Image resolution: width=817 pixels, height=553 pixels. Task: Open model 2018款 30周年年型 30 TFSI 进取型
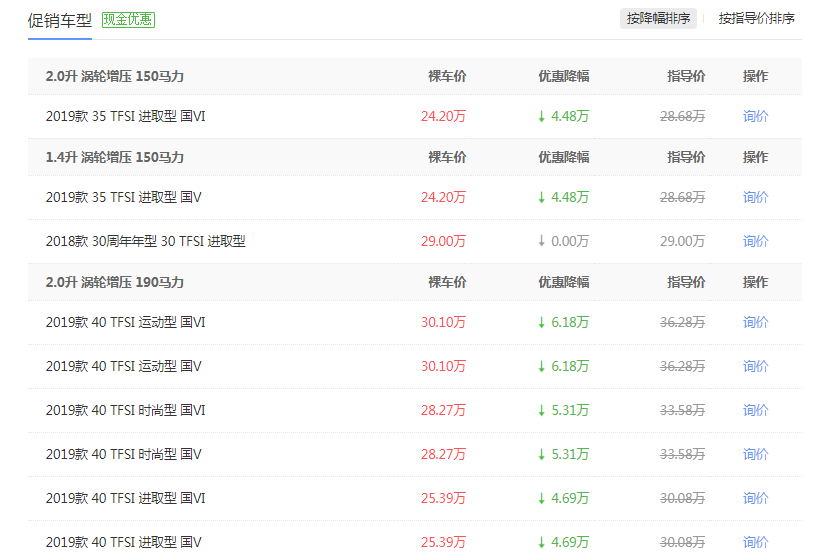(145, 241)
